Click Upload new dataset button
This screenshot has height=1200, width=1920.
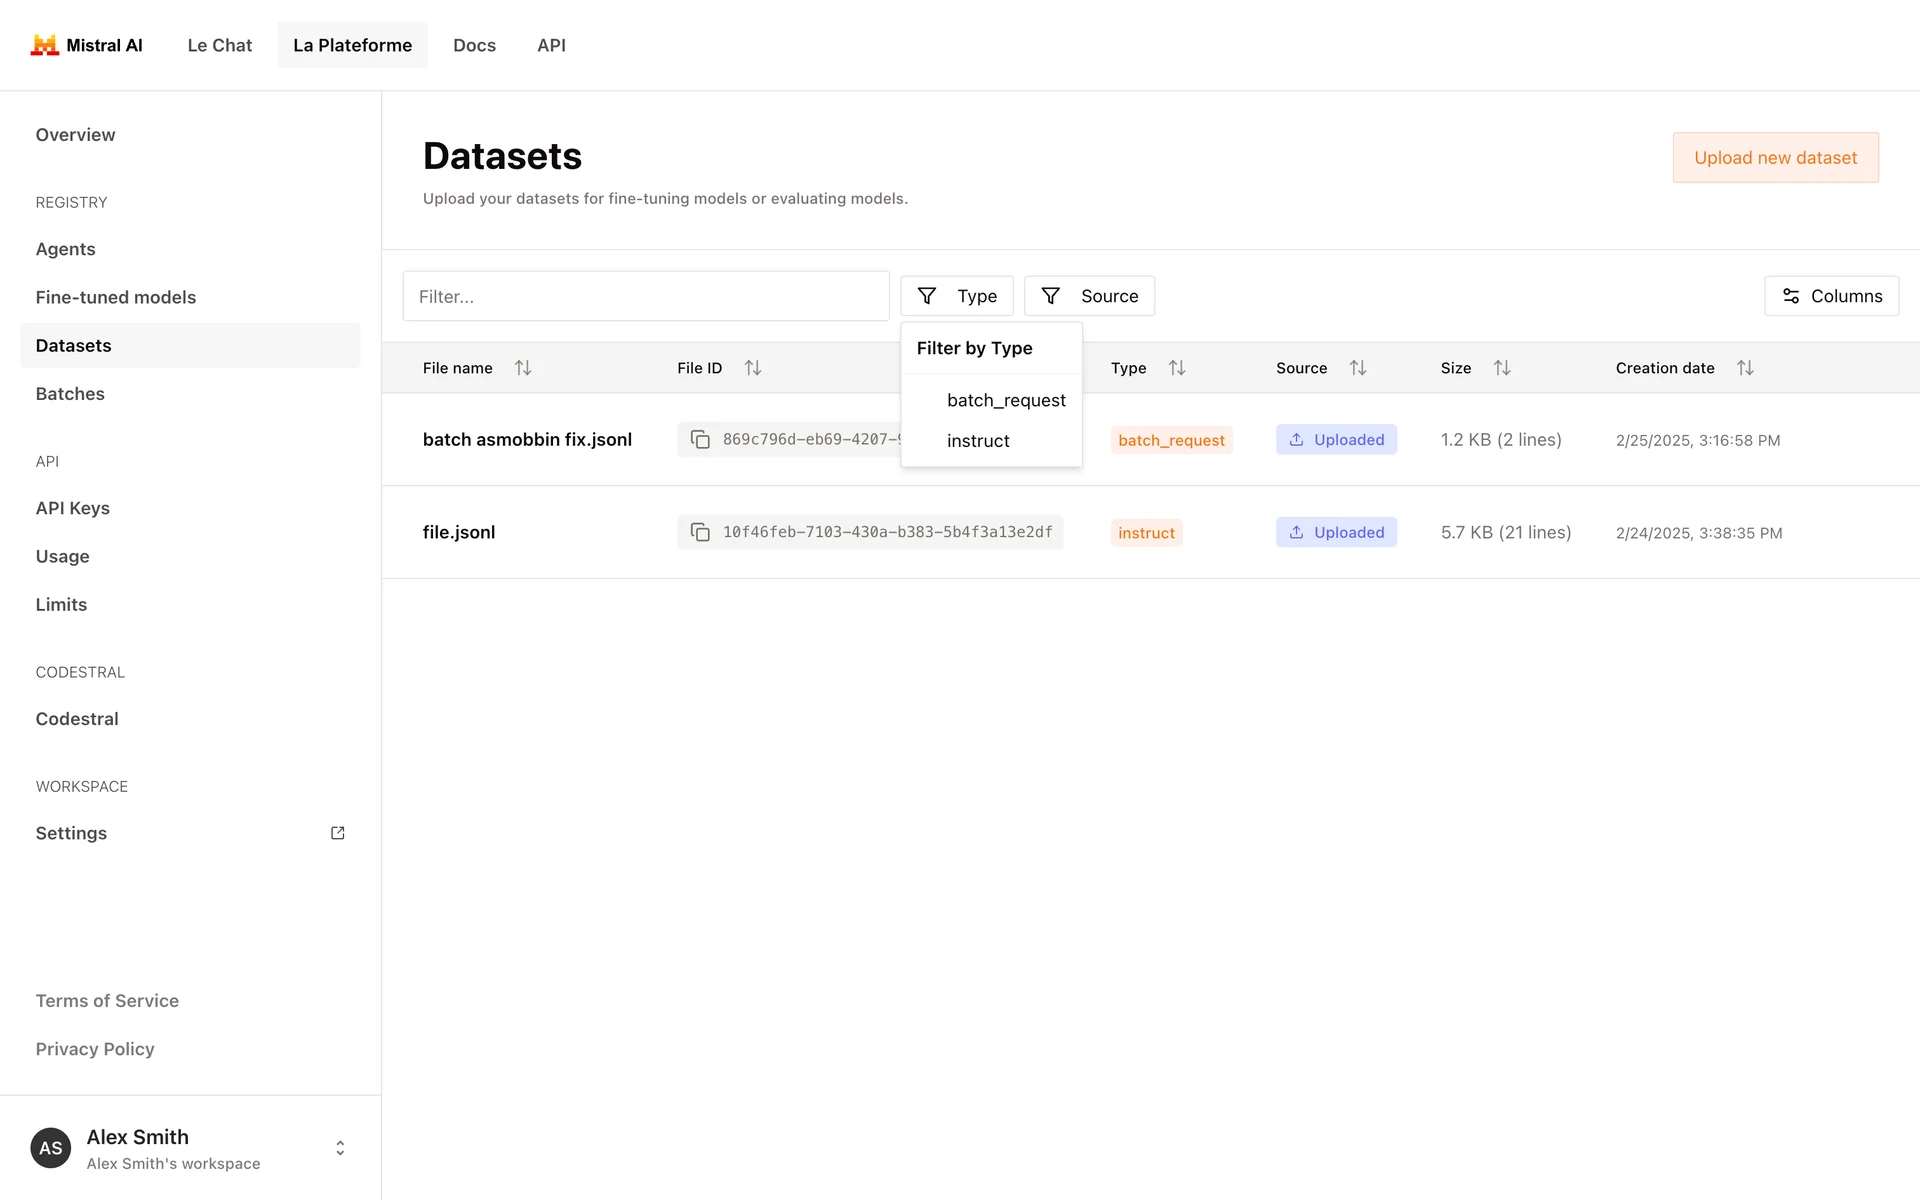[1775, 158]
